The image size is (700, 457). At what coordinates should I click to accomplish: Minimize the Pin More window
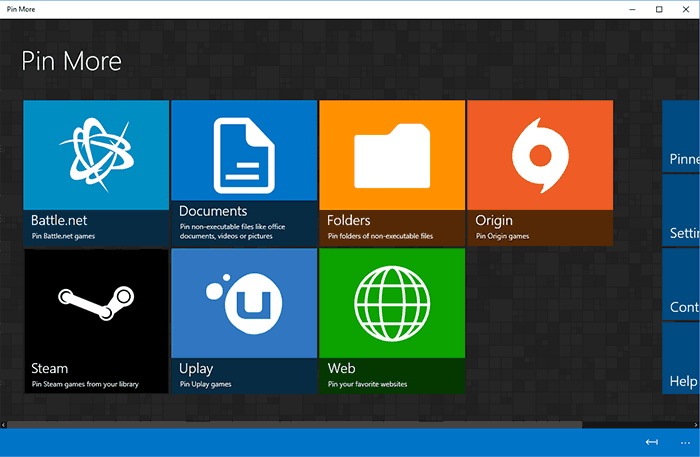[x=632, y=9]
